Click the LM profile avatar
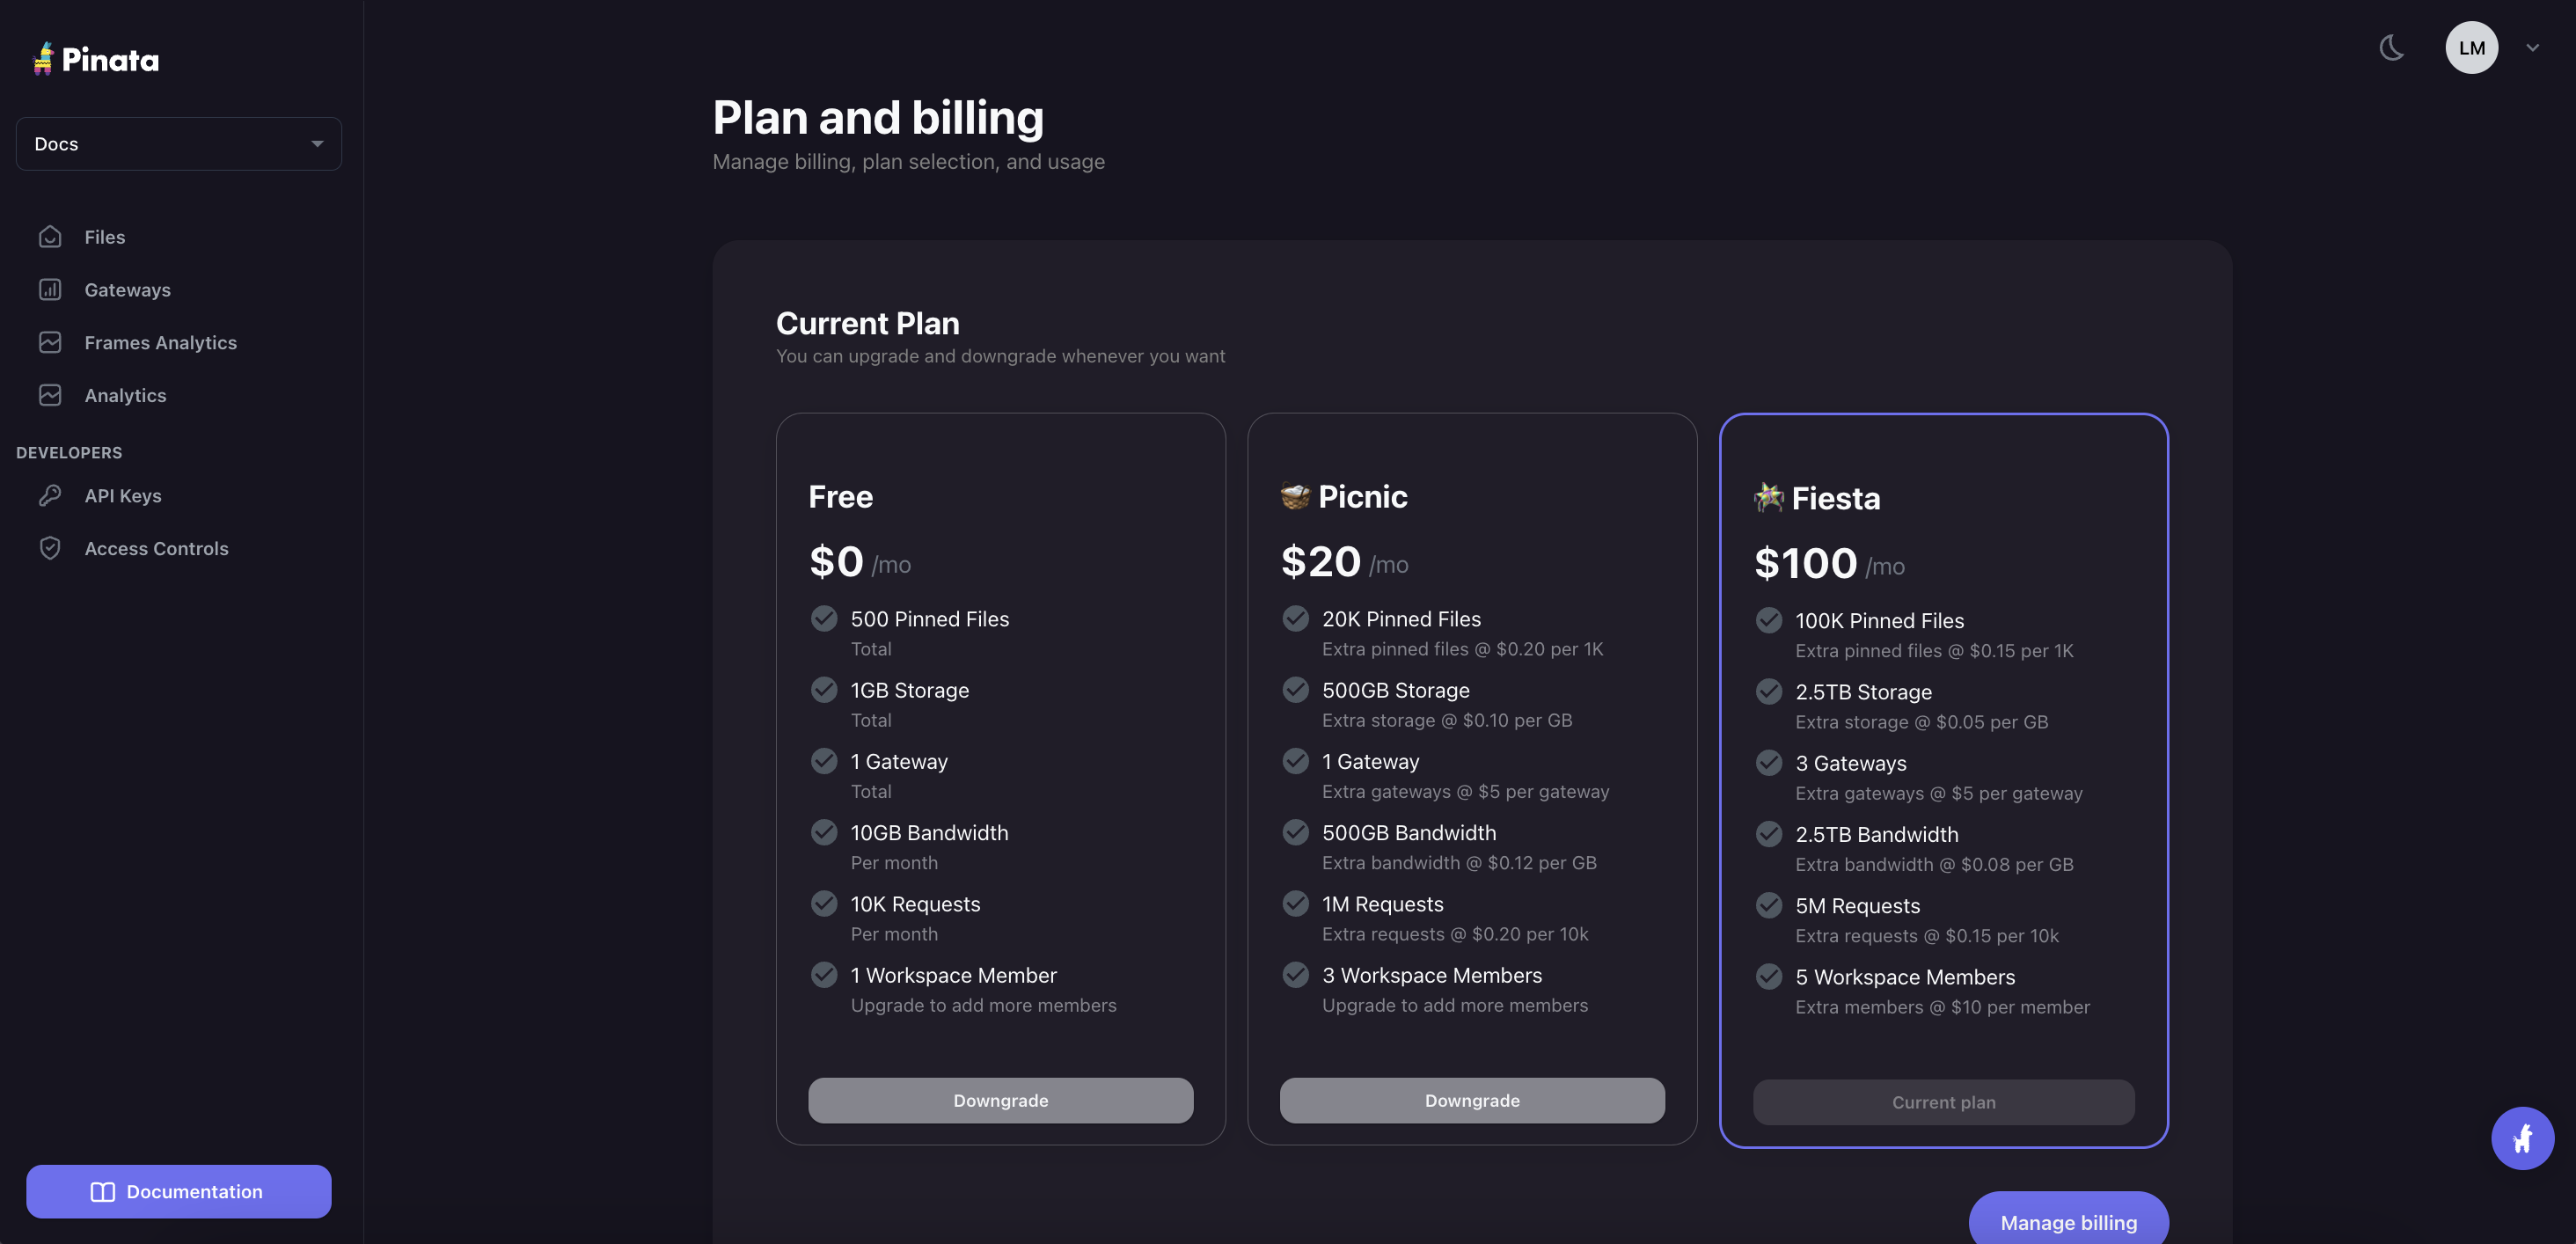This screenshot has width=2576, height=1244. click(x=2471, y=47)
